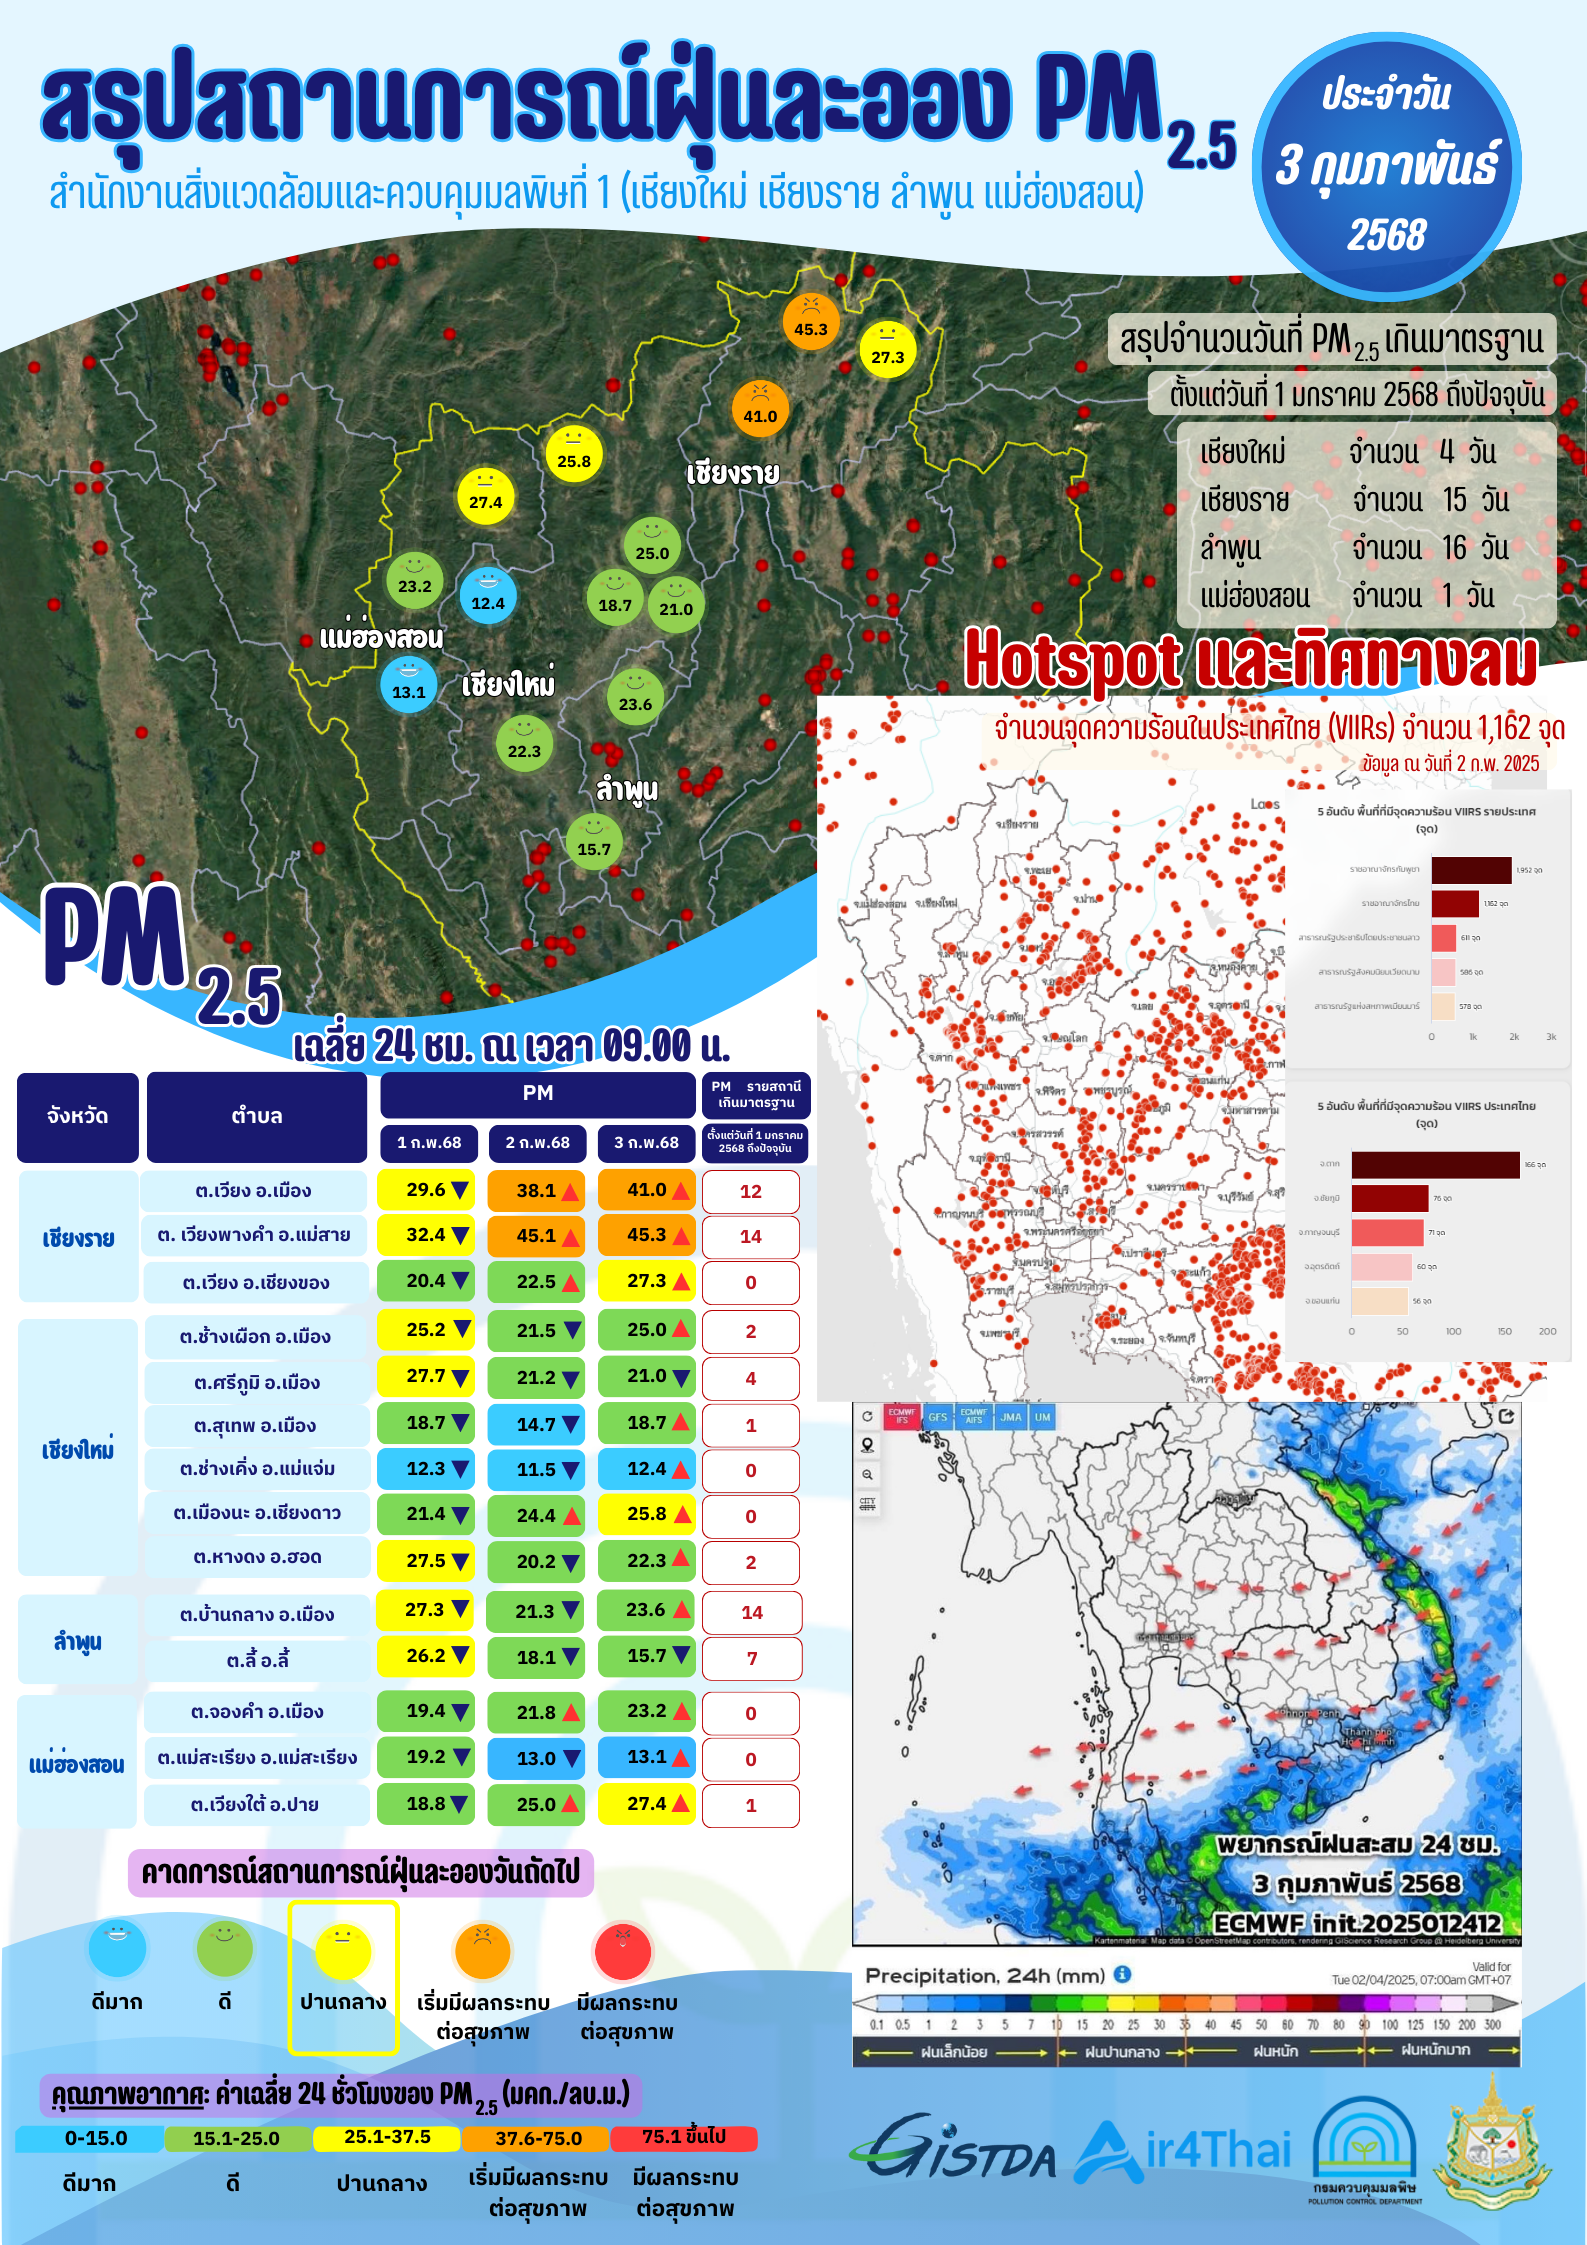Toggle the CITY labels button on map
Viewport: 1587px width, 2245px height.
coord(867,1503)
